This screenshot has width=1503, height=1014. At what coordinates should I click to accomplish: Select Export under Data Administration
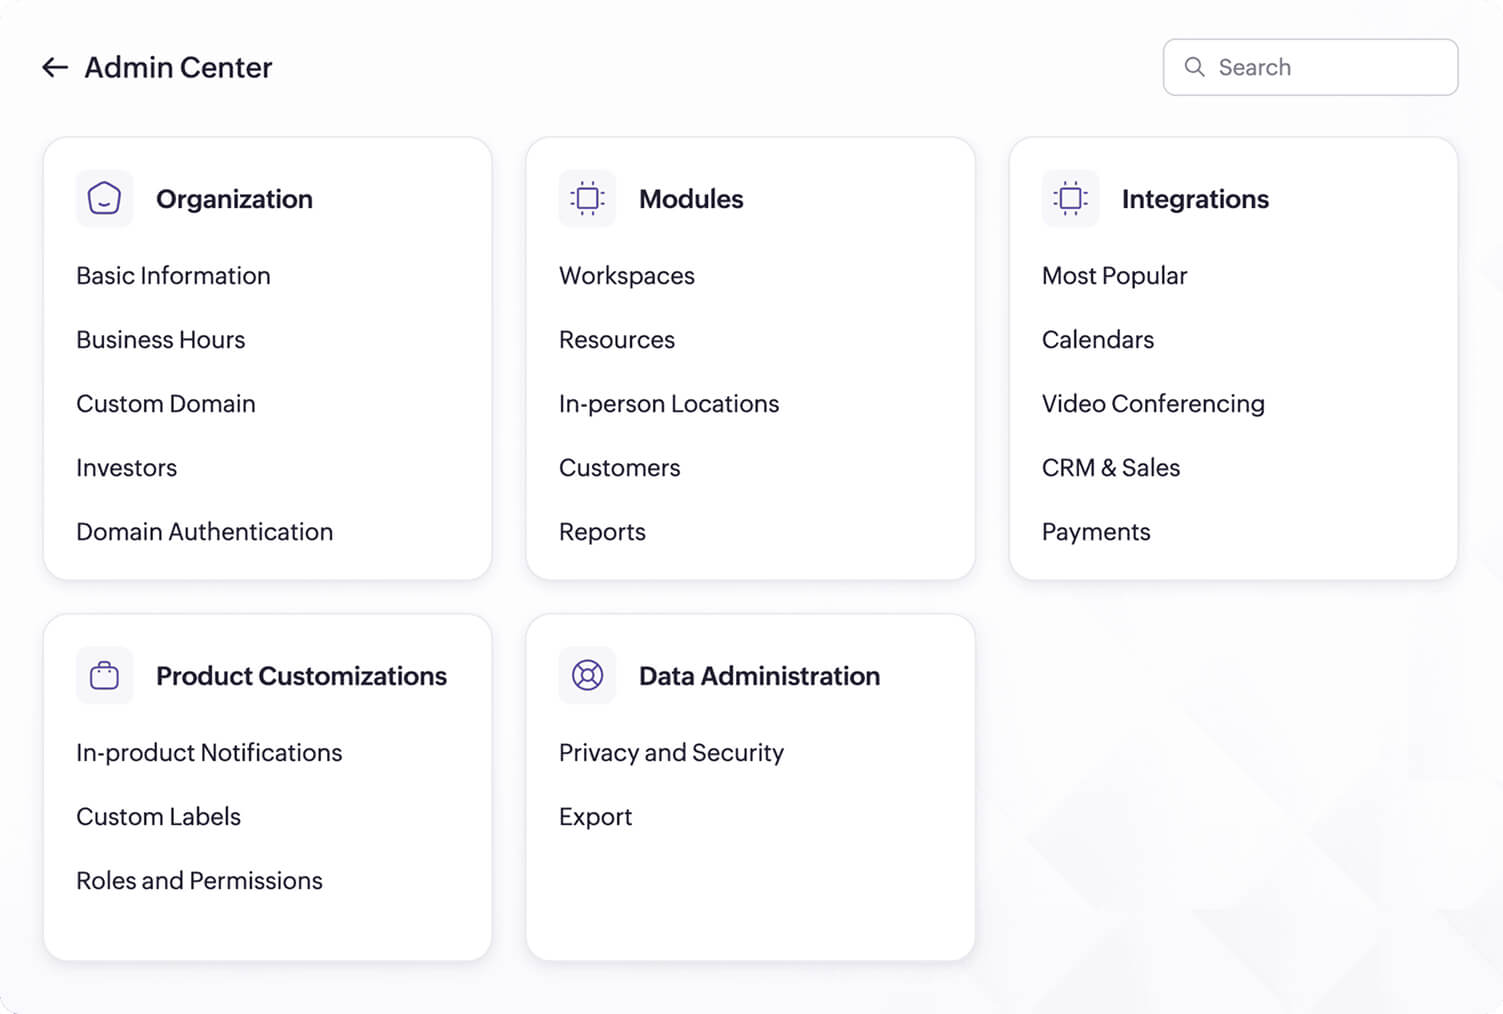(595, 816)
